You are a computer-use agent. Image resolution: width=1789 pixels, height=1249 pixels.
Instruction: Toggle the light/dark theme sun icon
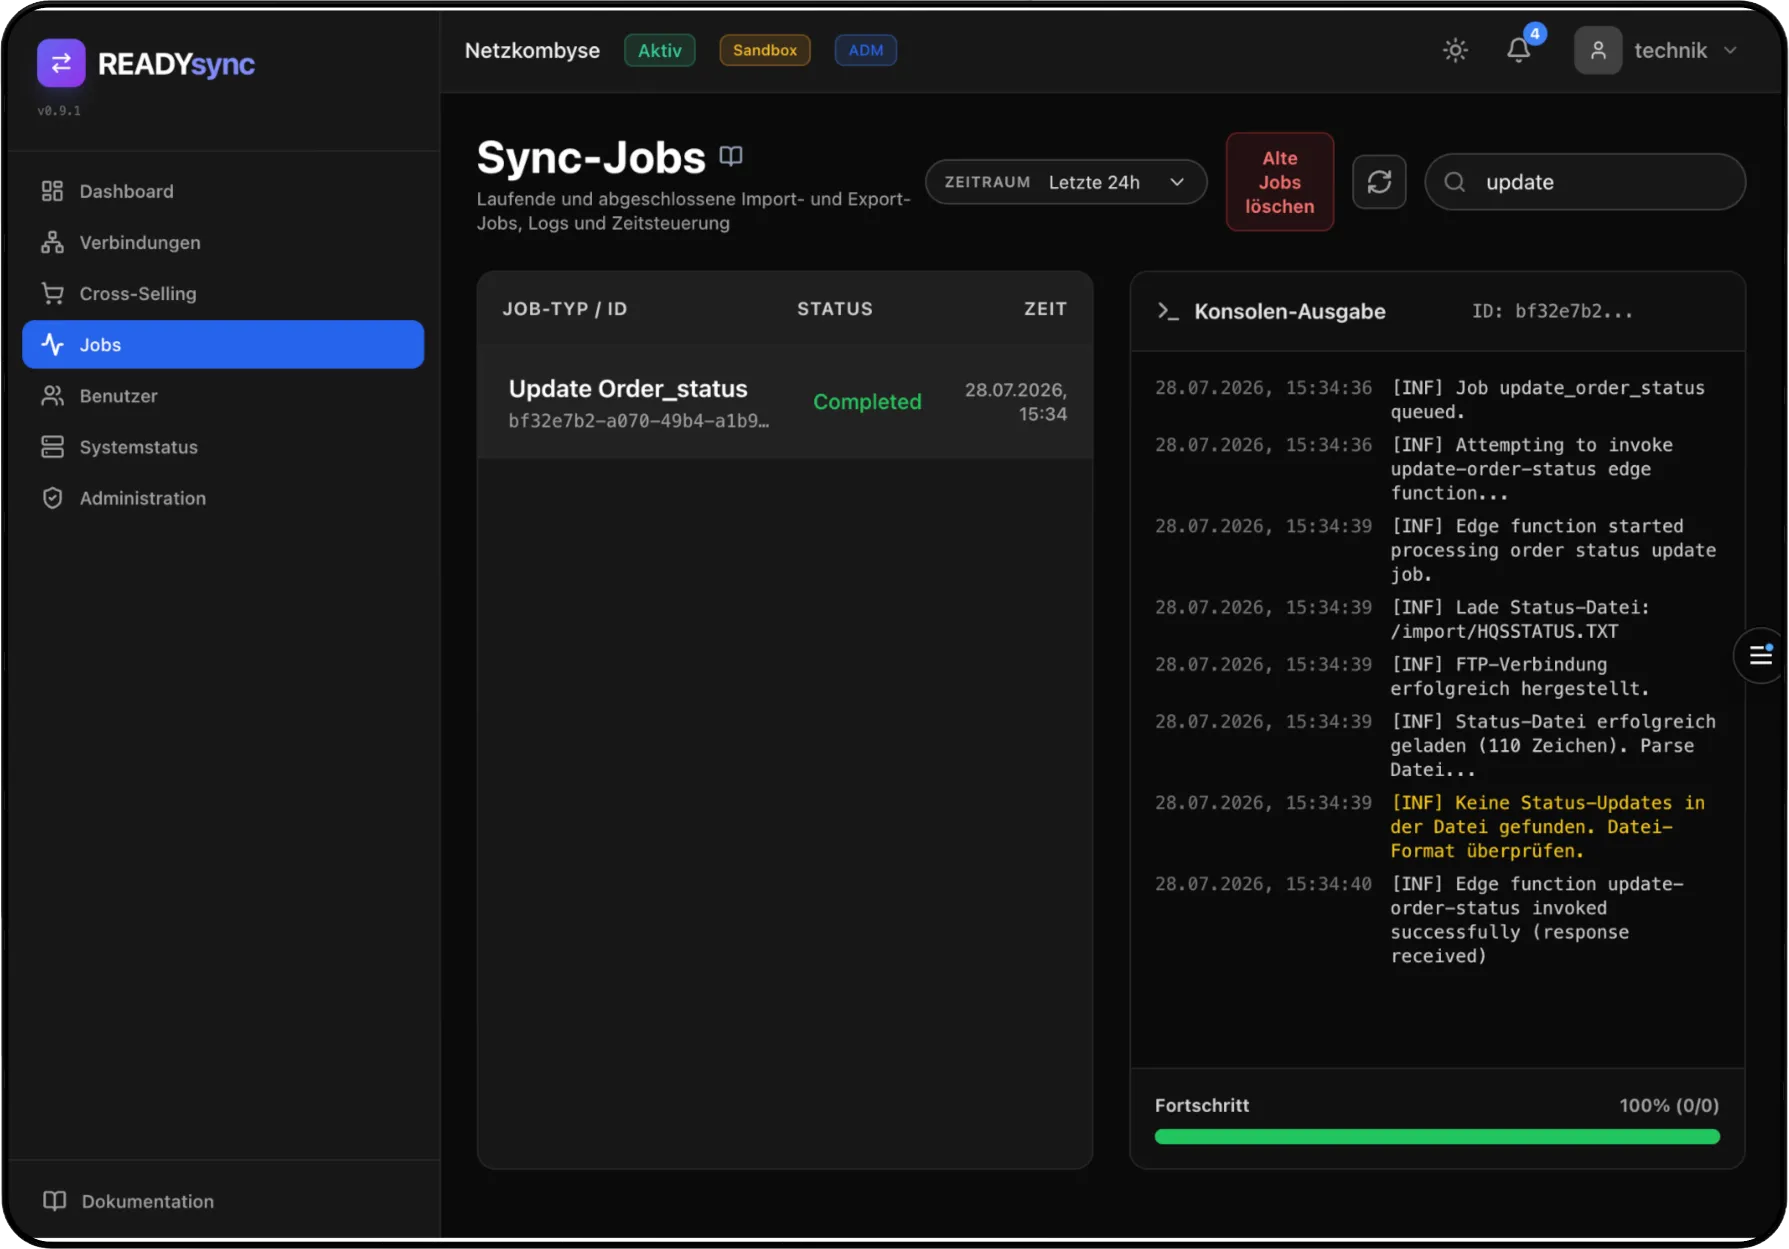pos(1456,50)
